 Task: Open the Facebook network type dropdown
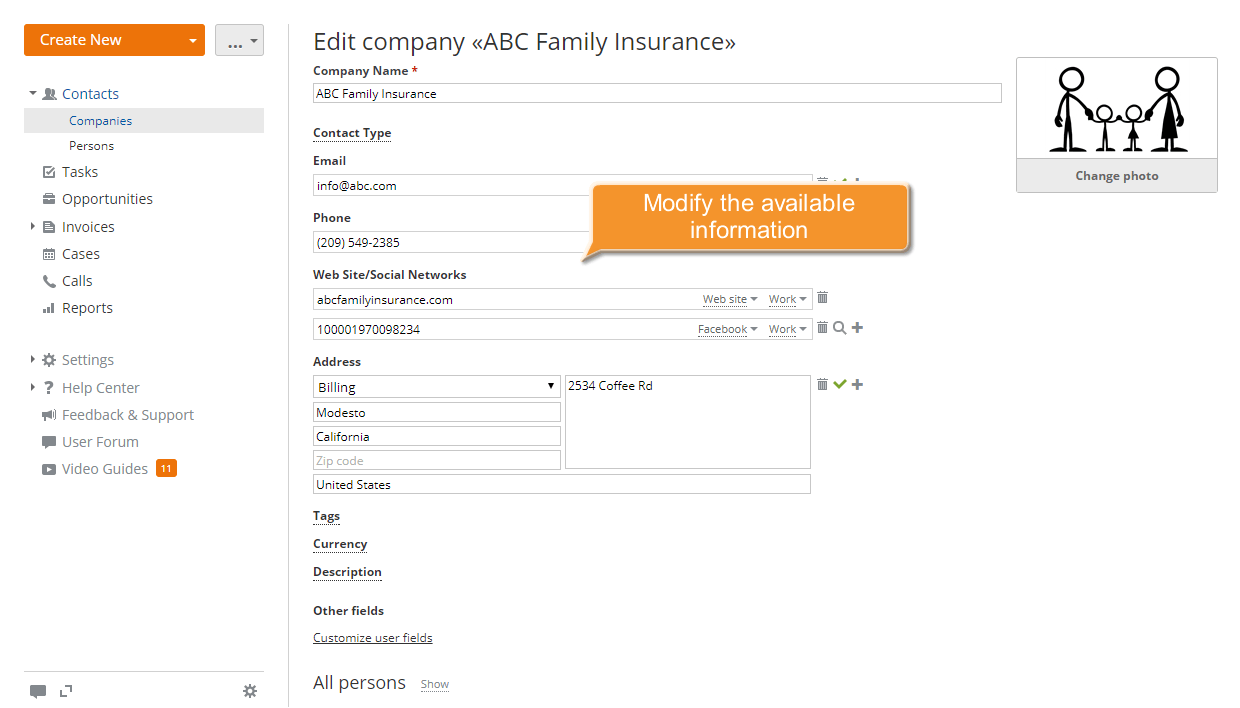(727, 329)
